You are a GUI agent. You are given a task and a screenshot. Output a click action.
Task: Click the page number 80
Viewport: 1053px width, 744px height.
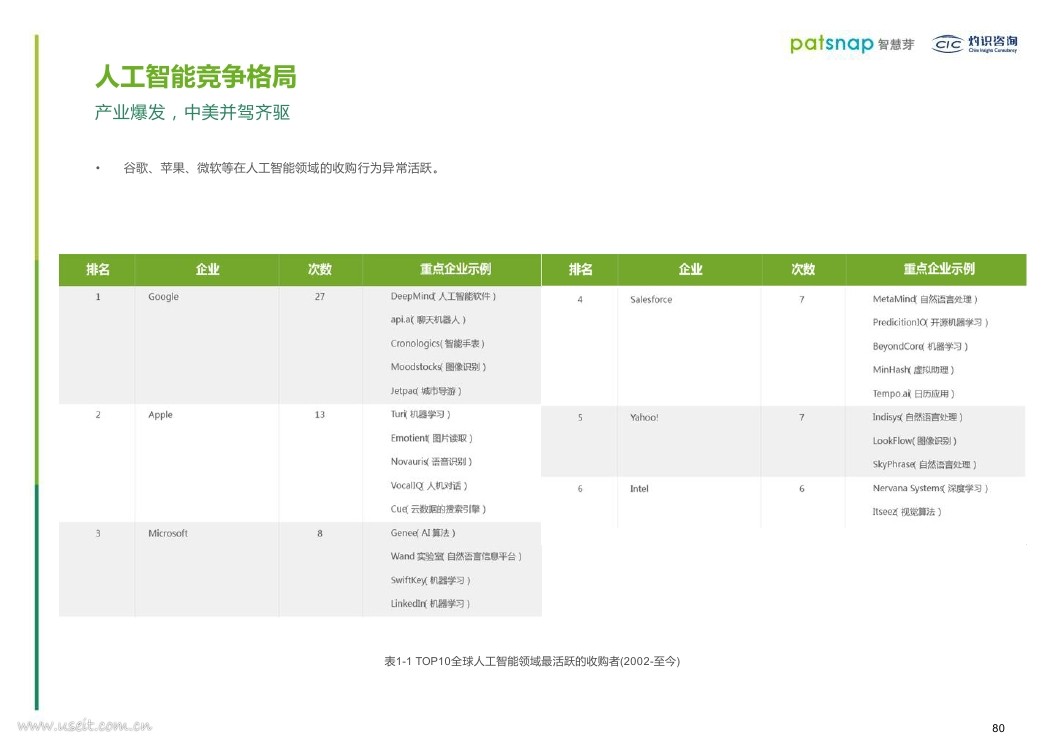(x=998, y=728)
